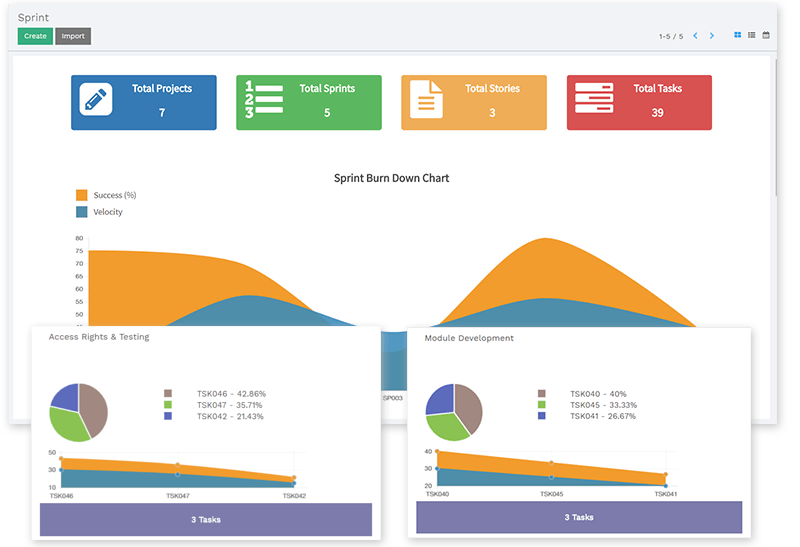800x547 pixels.
Task: Click the Total Stories document icon
Action: click(x=427, y=101)
